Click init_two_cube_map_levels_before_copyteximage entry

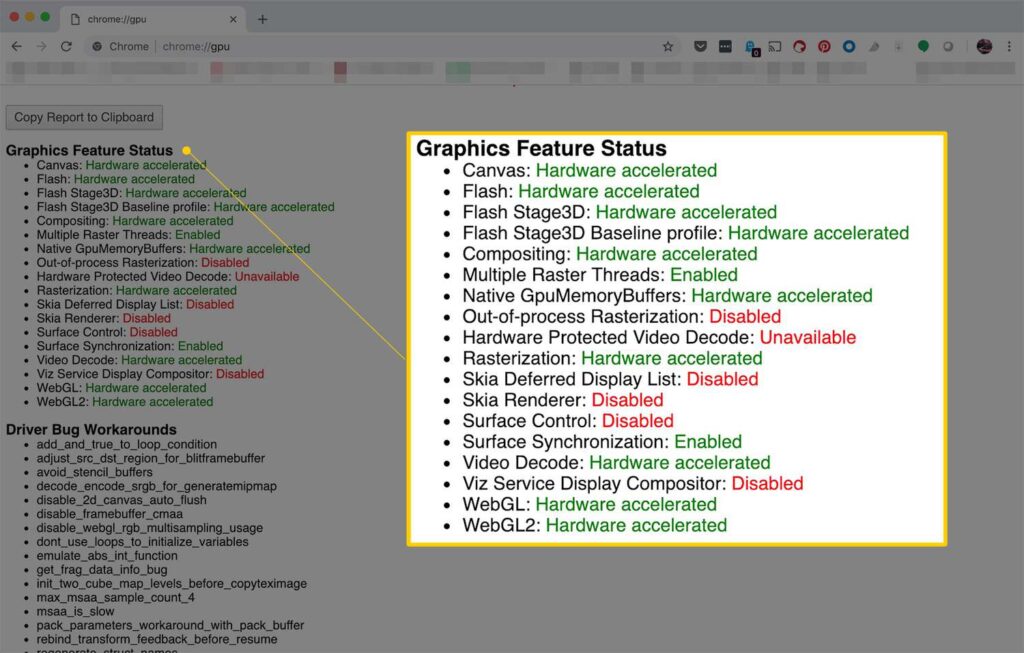(x=172, y=584)
